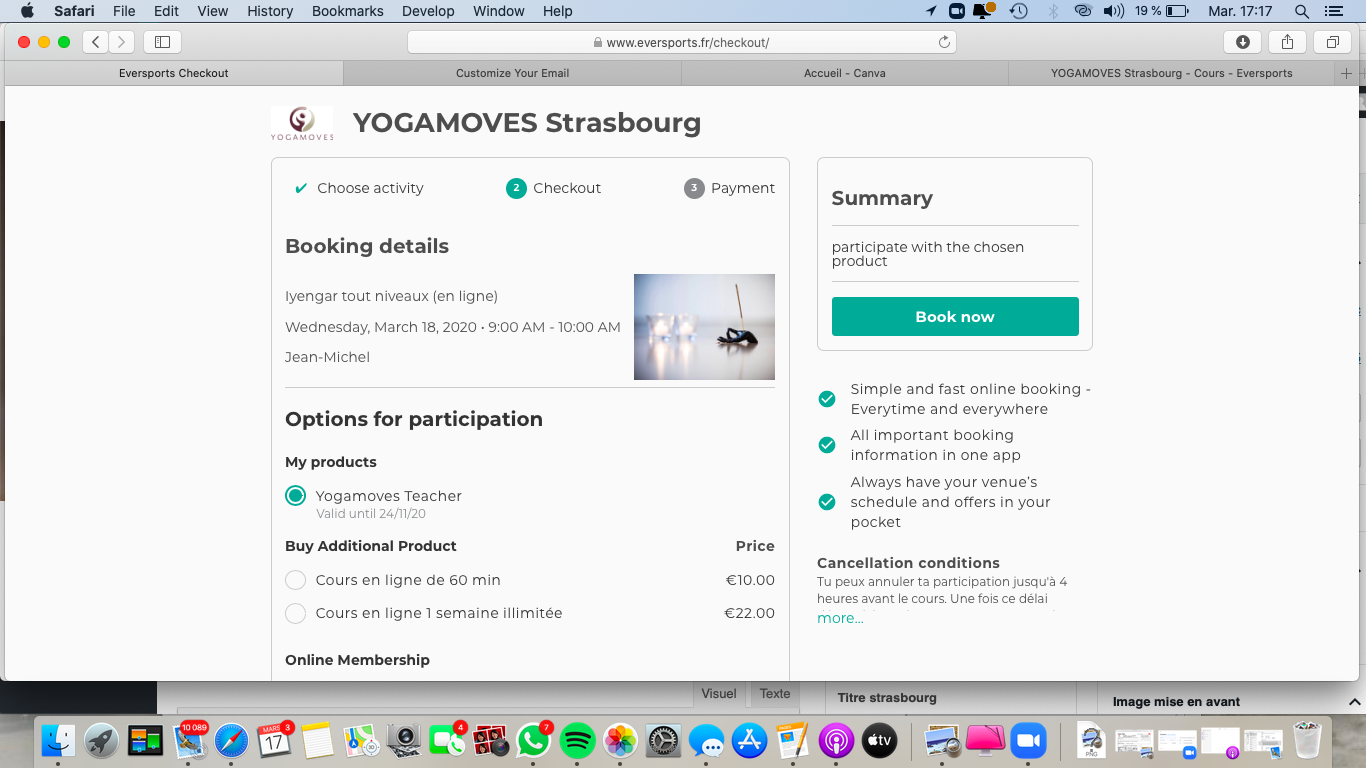
Task: Open Zoom app from the dock
Action: 1027,741
